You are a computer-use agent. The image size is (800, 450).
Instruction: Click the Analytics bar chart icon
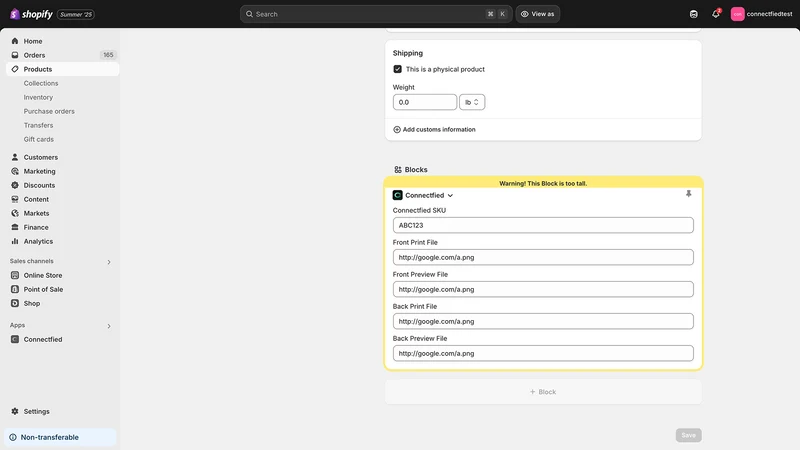[x=15, y=241]
